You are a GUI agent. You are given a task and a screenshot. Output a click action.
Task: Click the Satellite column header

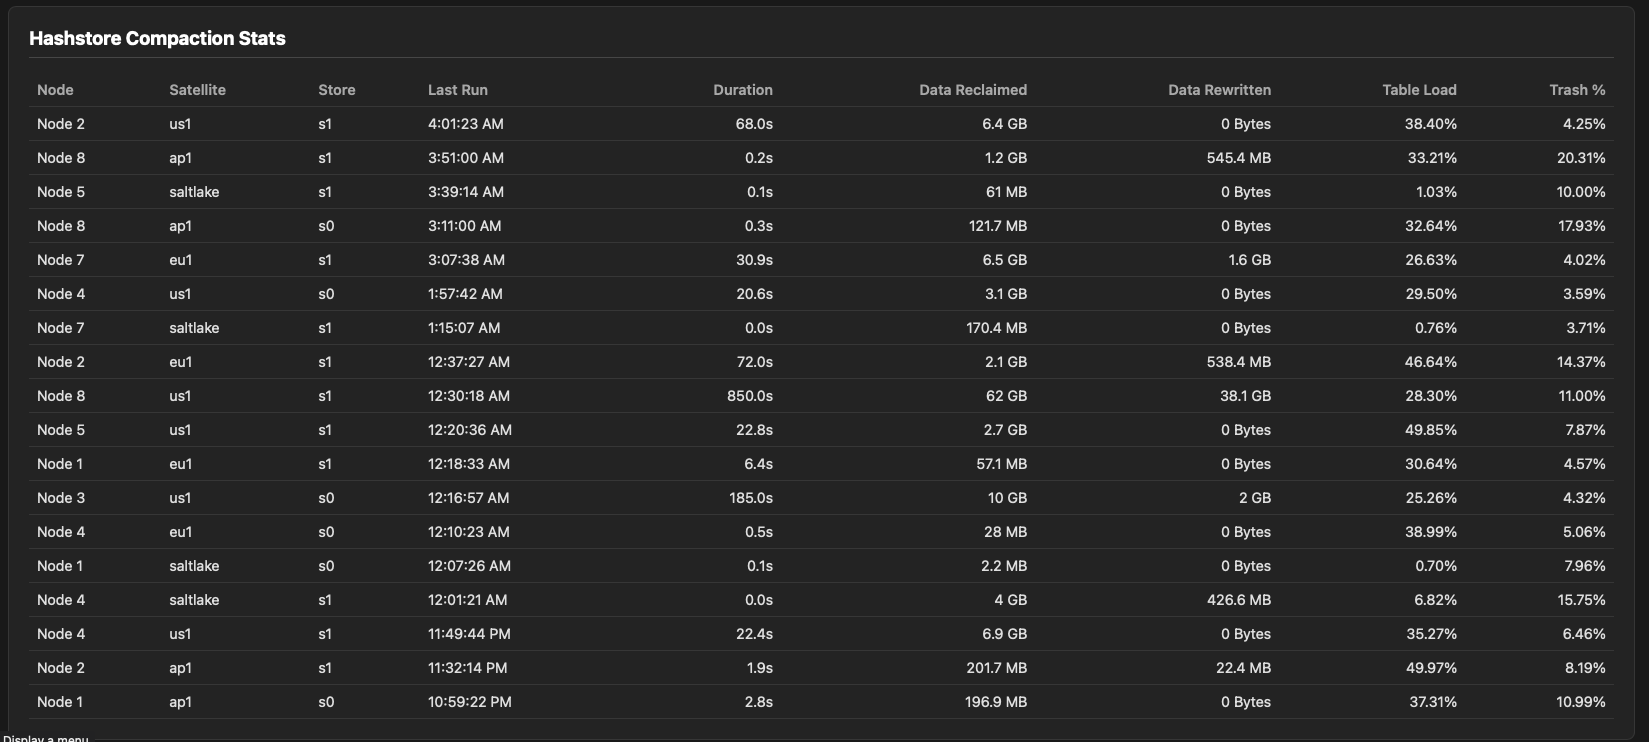[197, 90]
